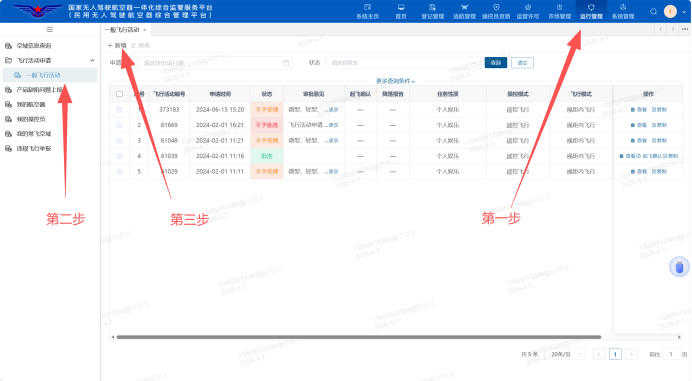Click 申请时间 column header

coord(220,94)
